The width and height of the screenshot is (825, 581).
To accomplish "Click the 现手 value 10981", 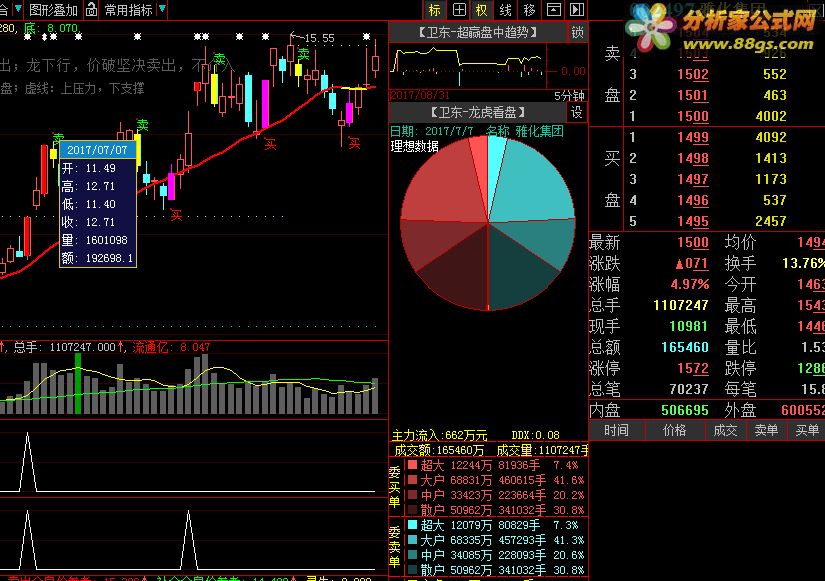I will coord(689,326).
